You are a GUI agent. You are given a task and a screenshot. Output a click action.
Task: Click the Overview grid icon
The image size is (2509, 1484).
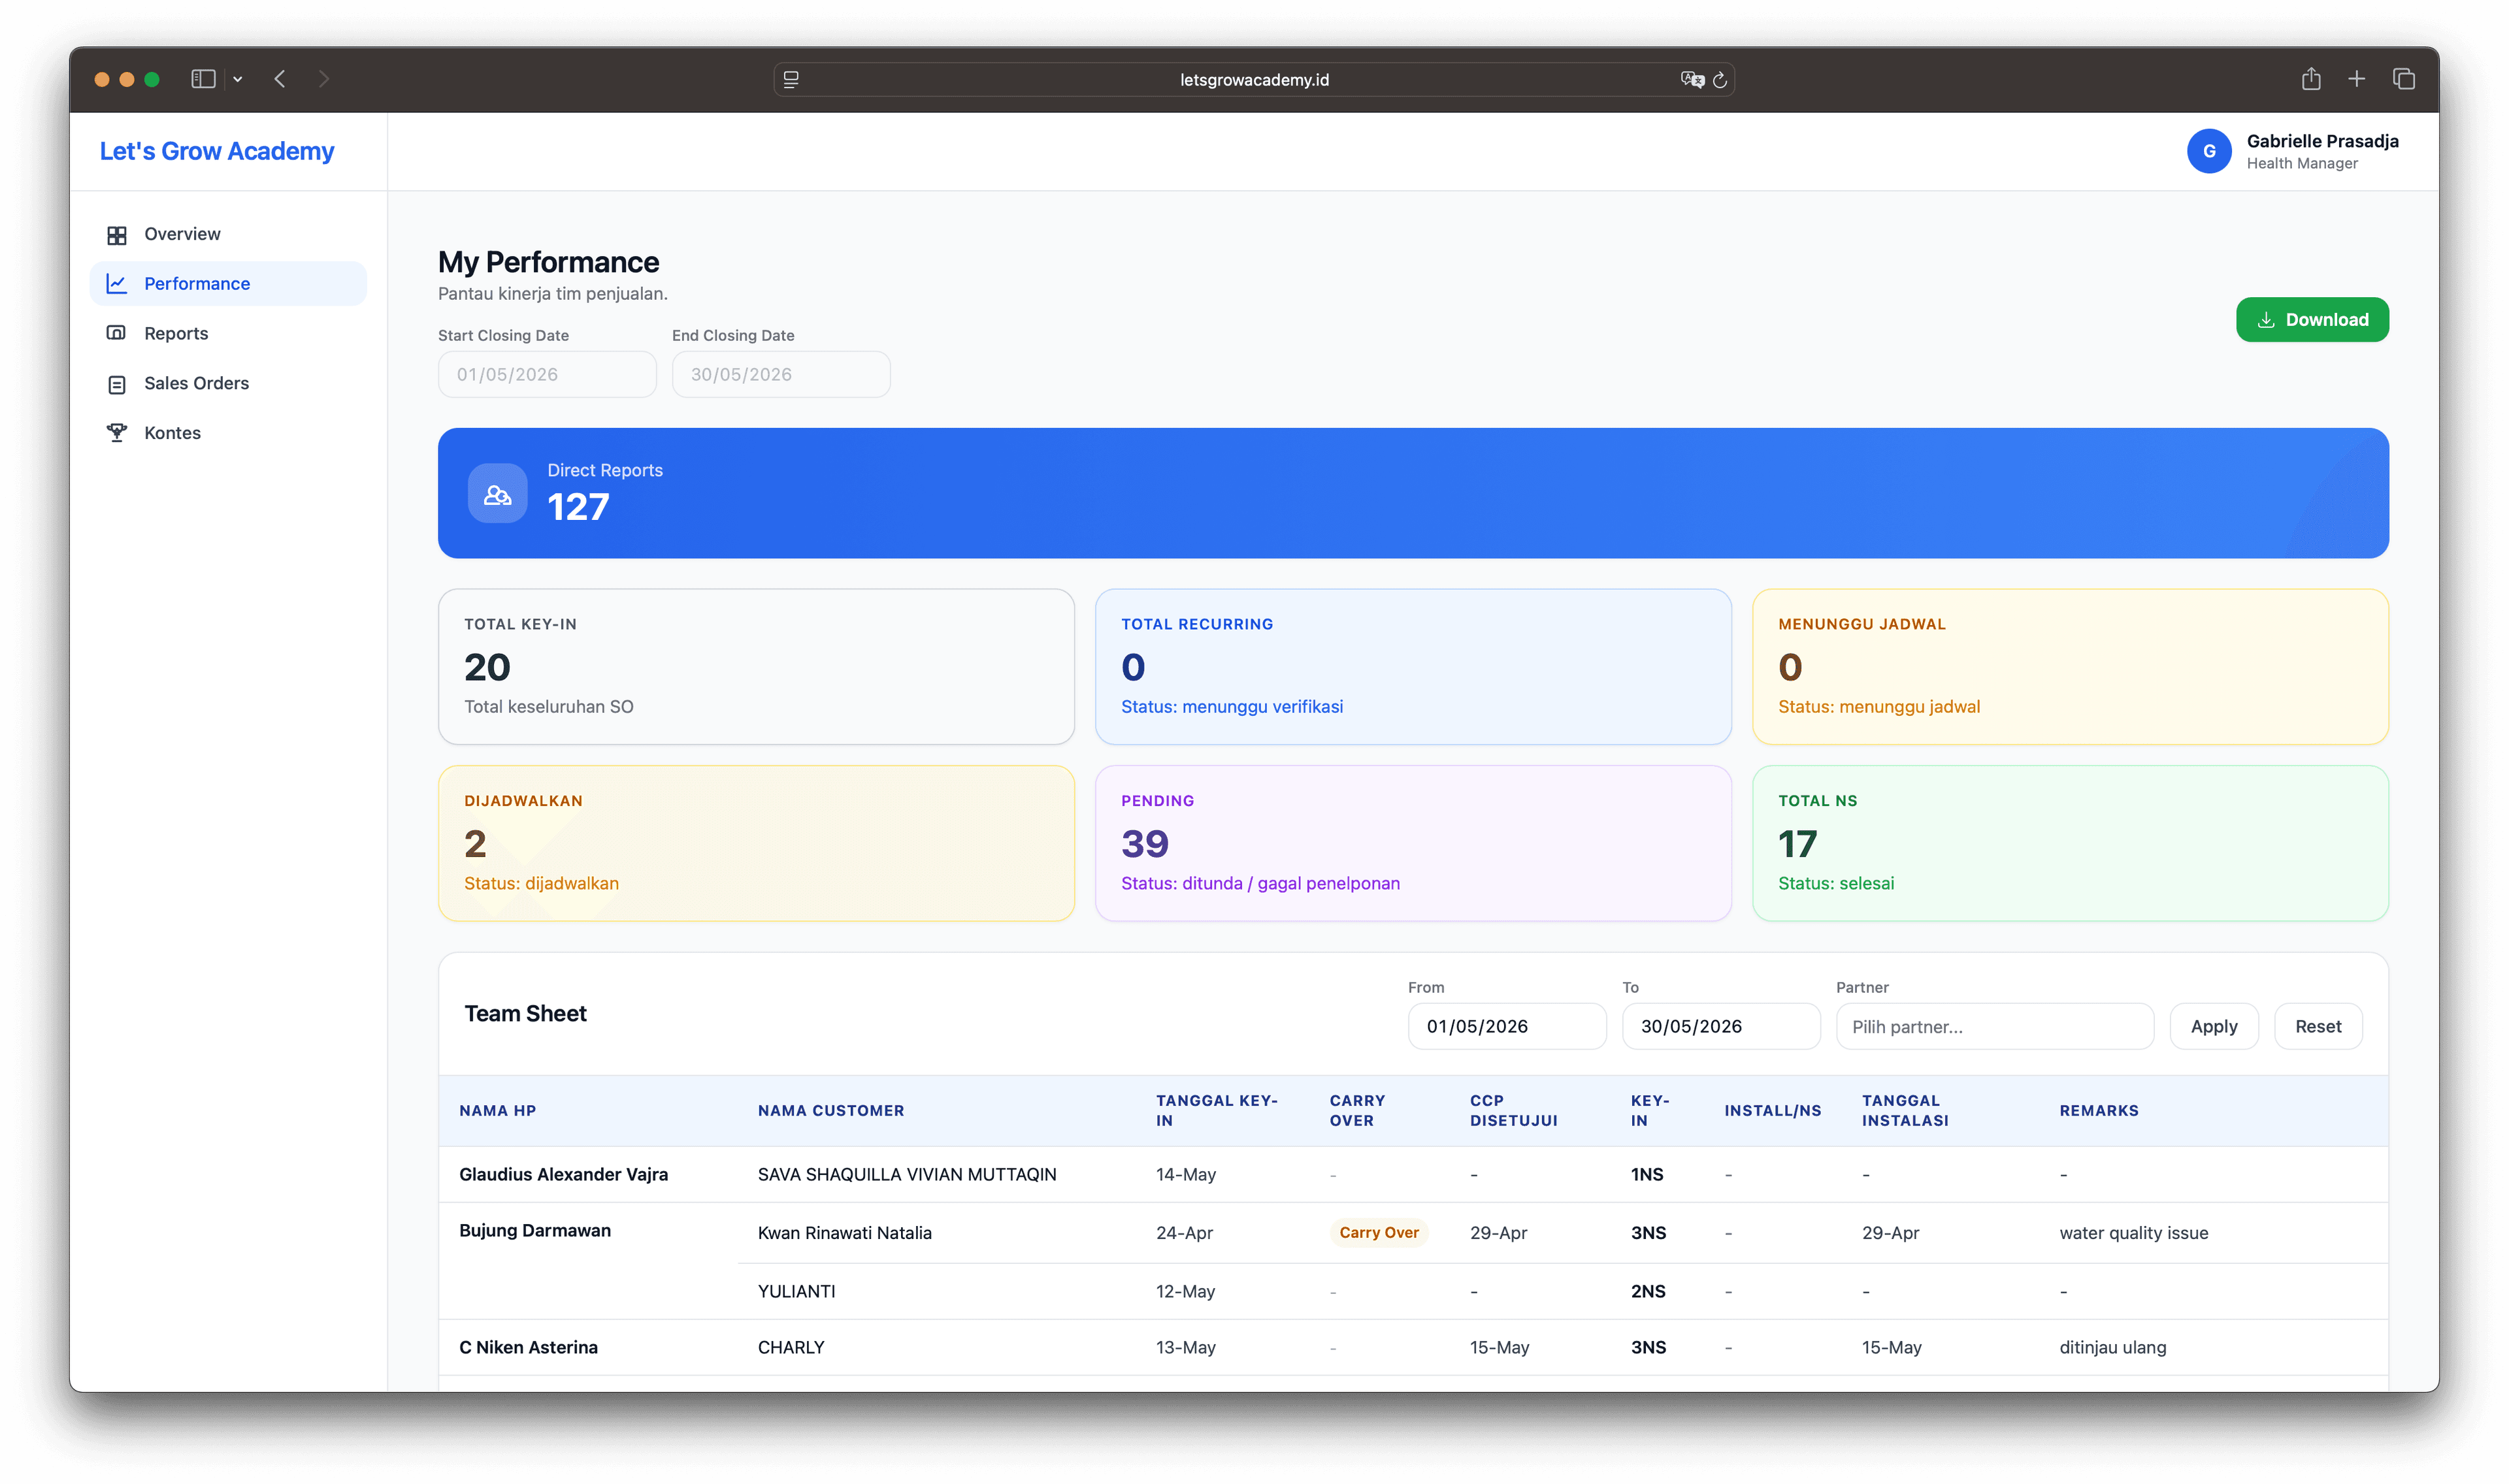point(117,235)
